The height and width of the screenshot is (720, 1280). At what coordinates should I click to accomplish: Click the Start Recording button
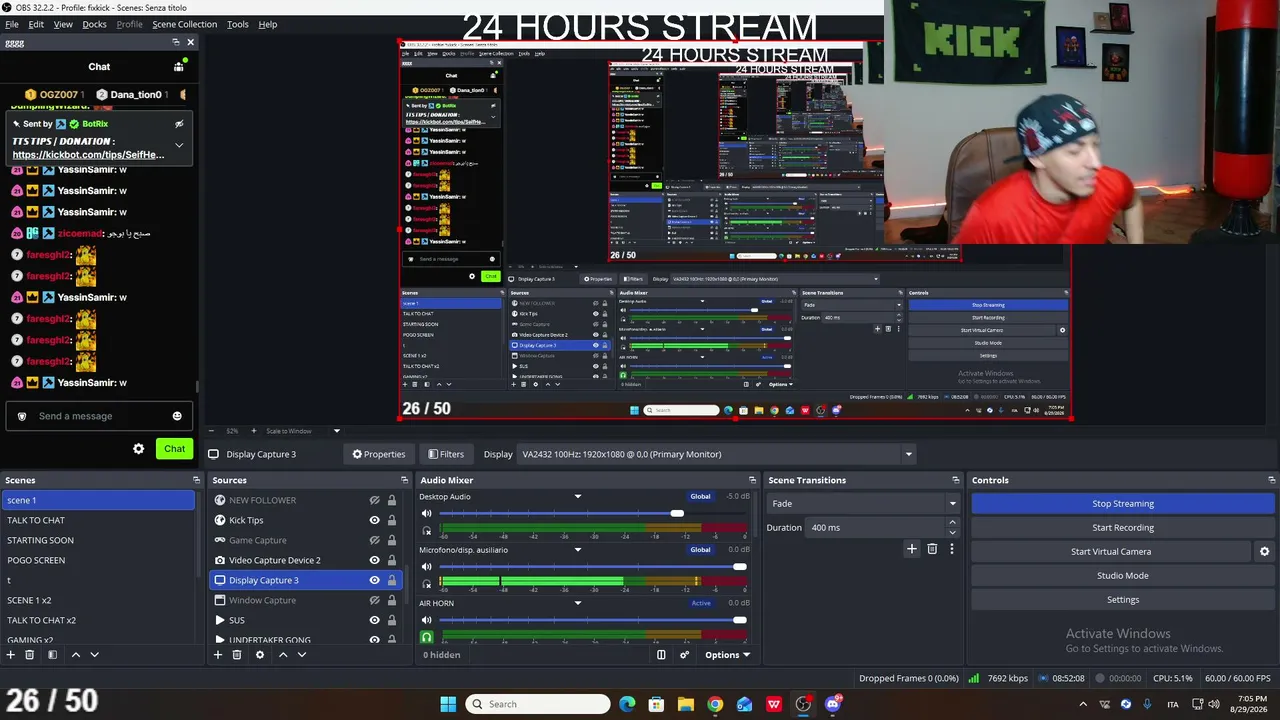point(1123,528)
